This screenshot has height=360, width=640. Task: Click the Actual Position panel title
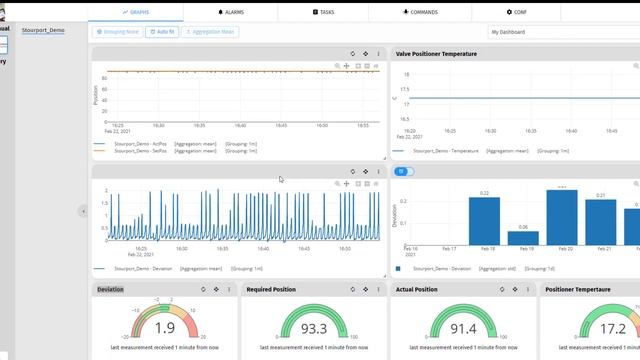[x=416, y=289]
